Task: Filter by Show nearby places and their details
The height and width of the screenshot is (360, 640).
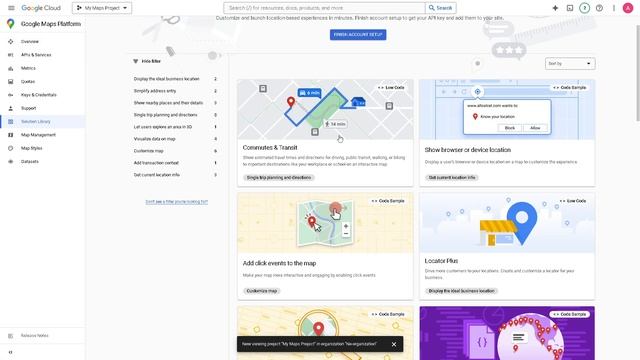Action: [176, 103]
